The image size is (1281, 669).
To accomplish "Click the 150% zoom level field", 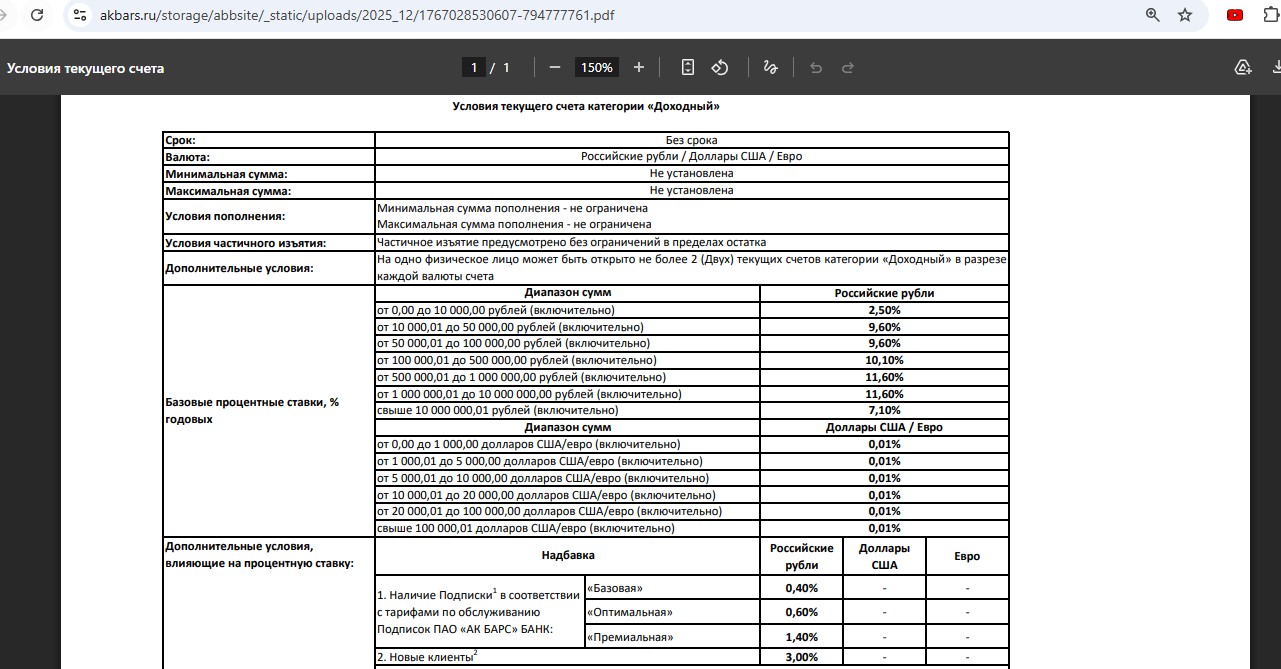I will click(597, 67).
